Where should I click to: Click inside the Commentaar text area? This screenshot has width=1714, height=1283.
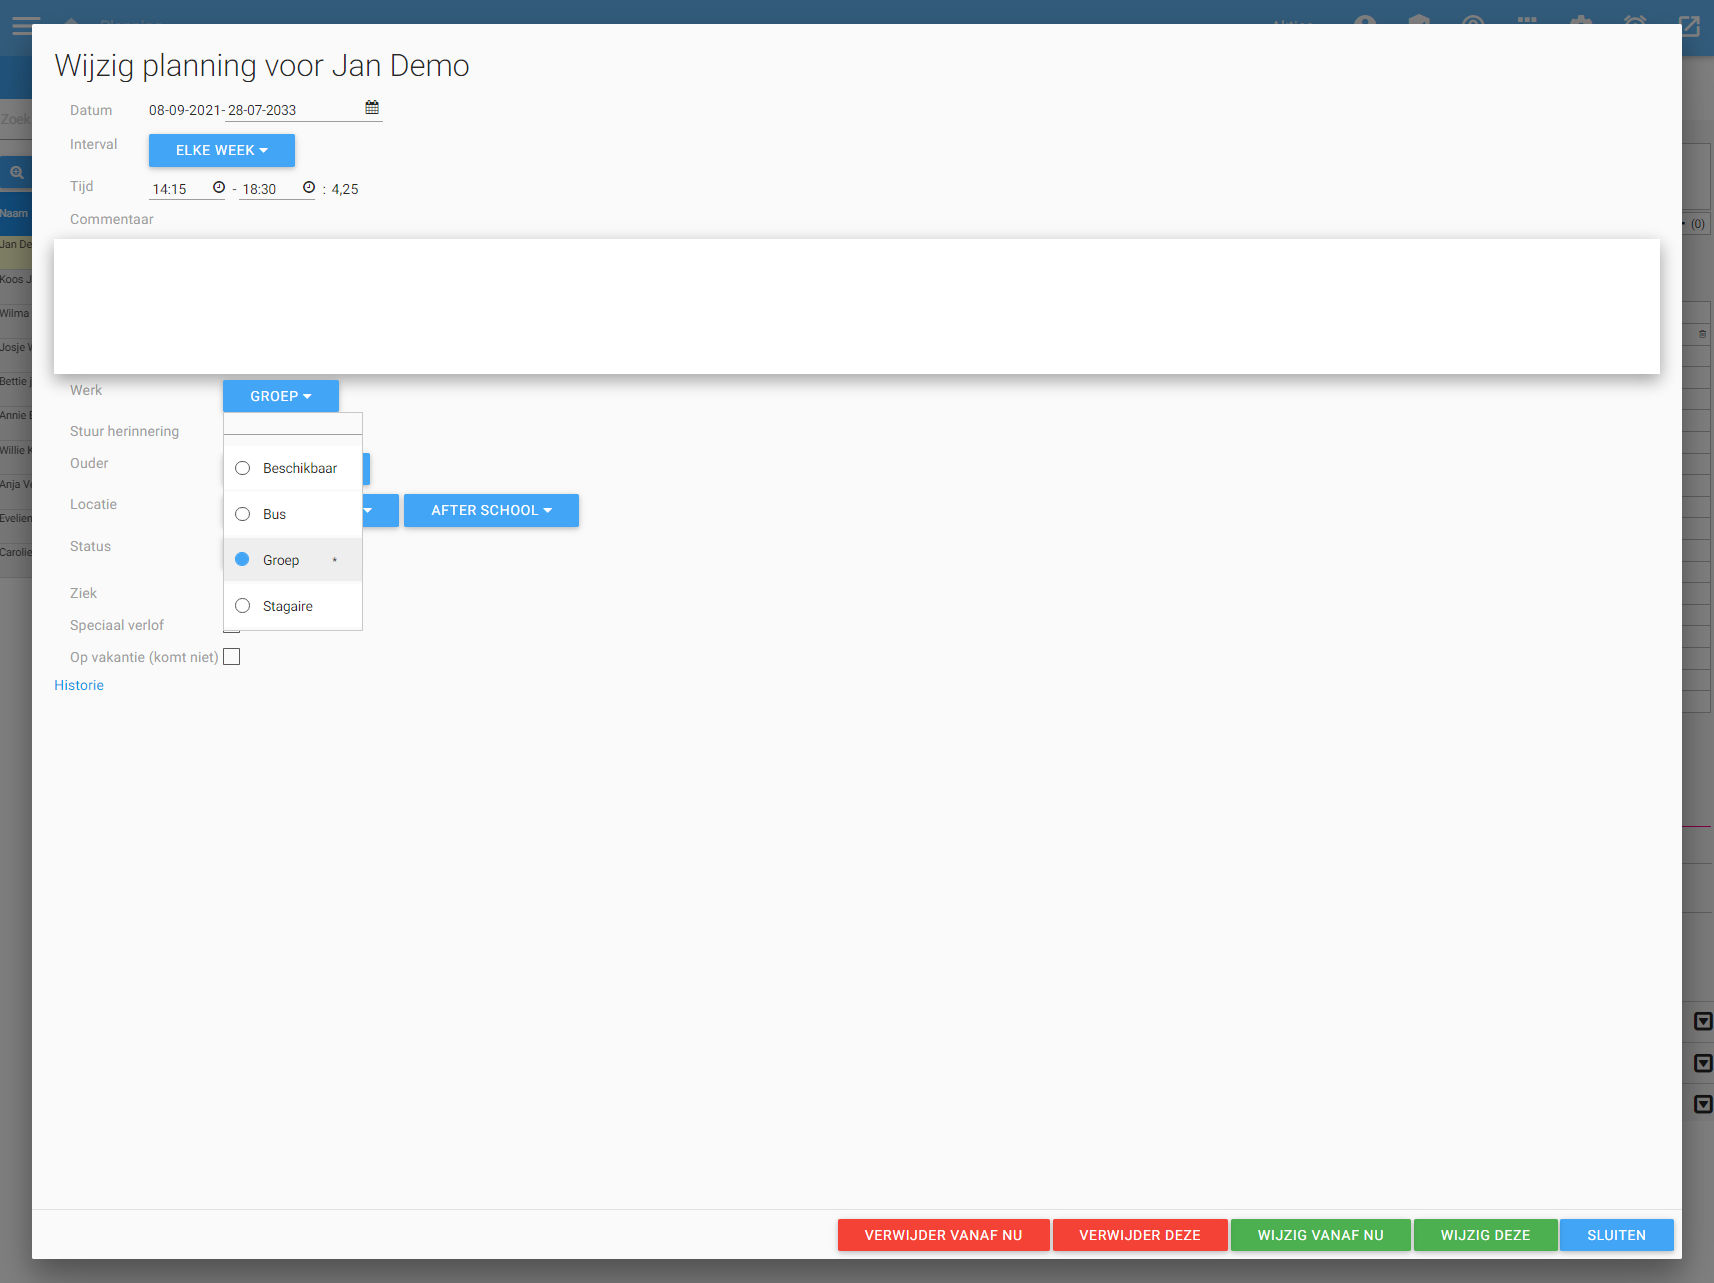[856, 306]
